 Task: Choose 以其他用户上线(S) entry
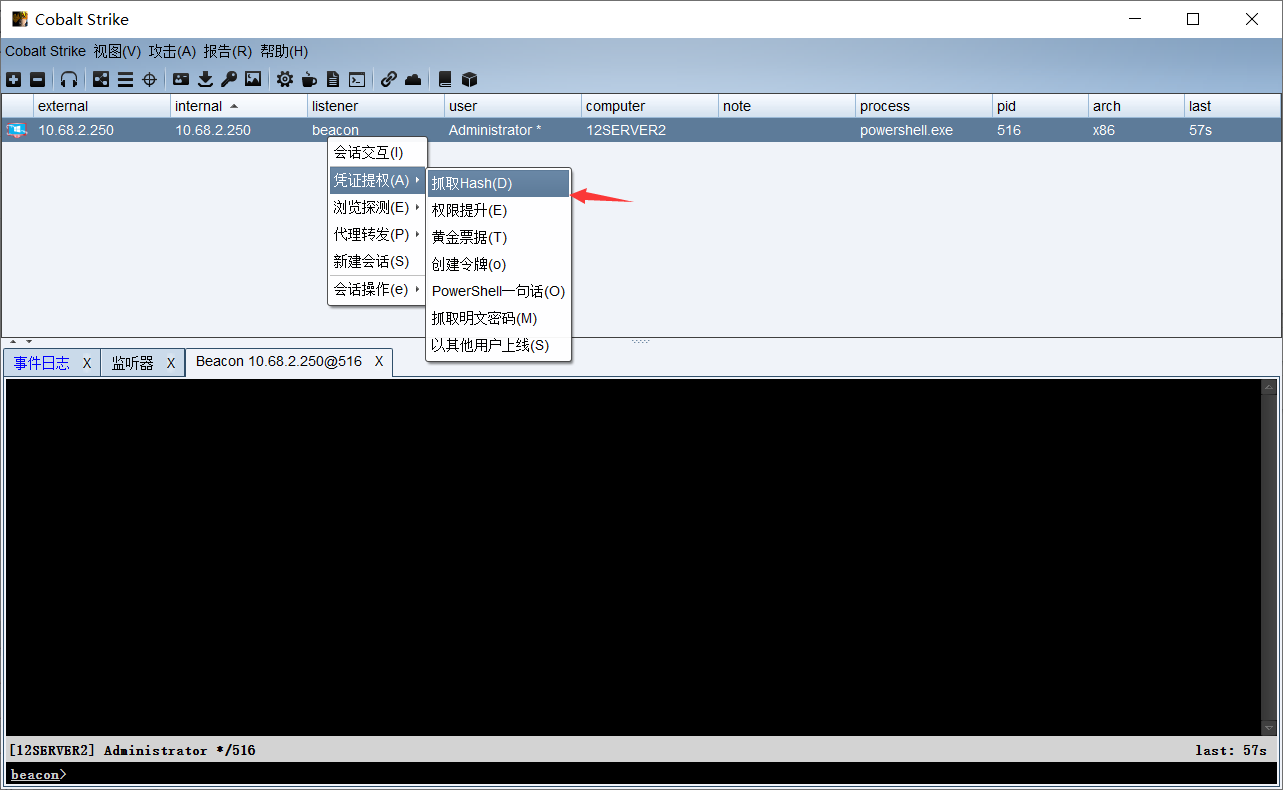(x=498, y=345)
